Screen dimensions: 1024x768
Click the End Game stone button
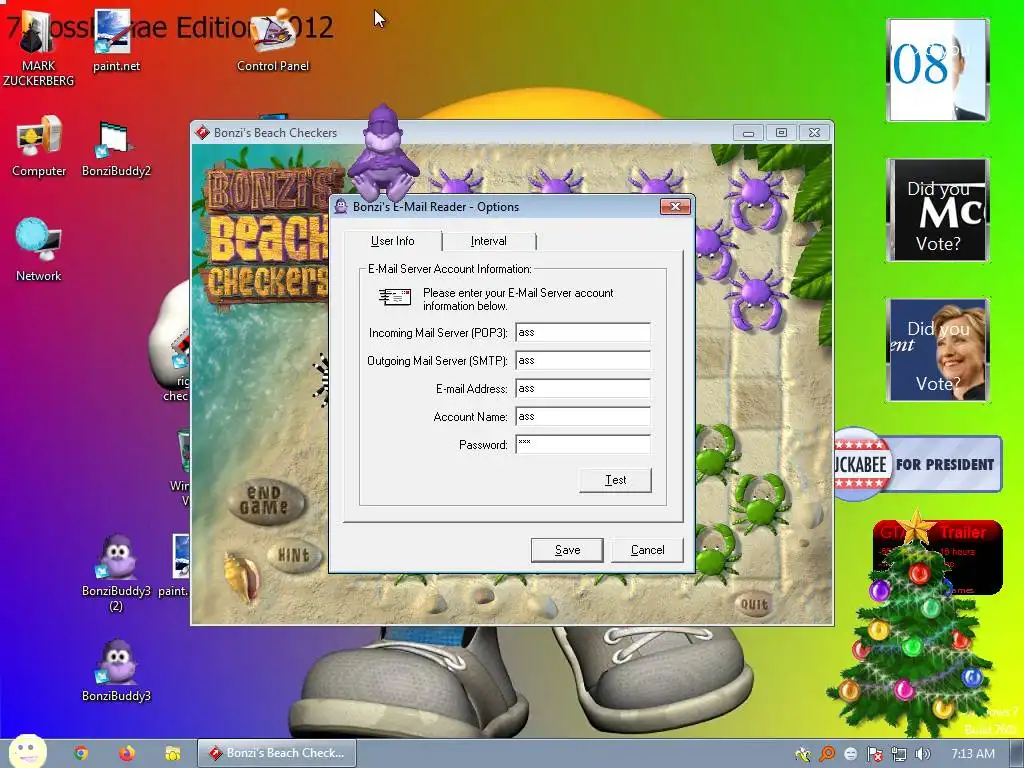click(x=265, y=502)
